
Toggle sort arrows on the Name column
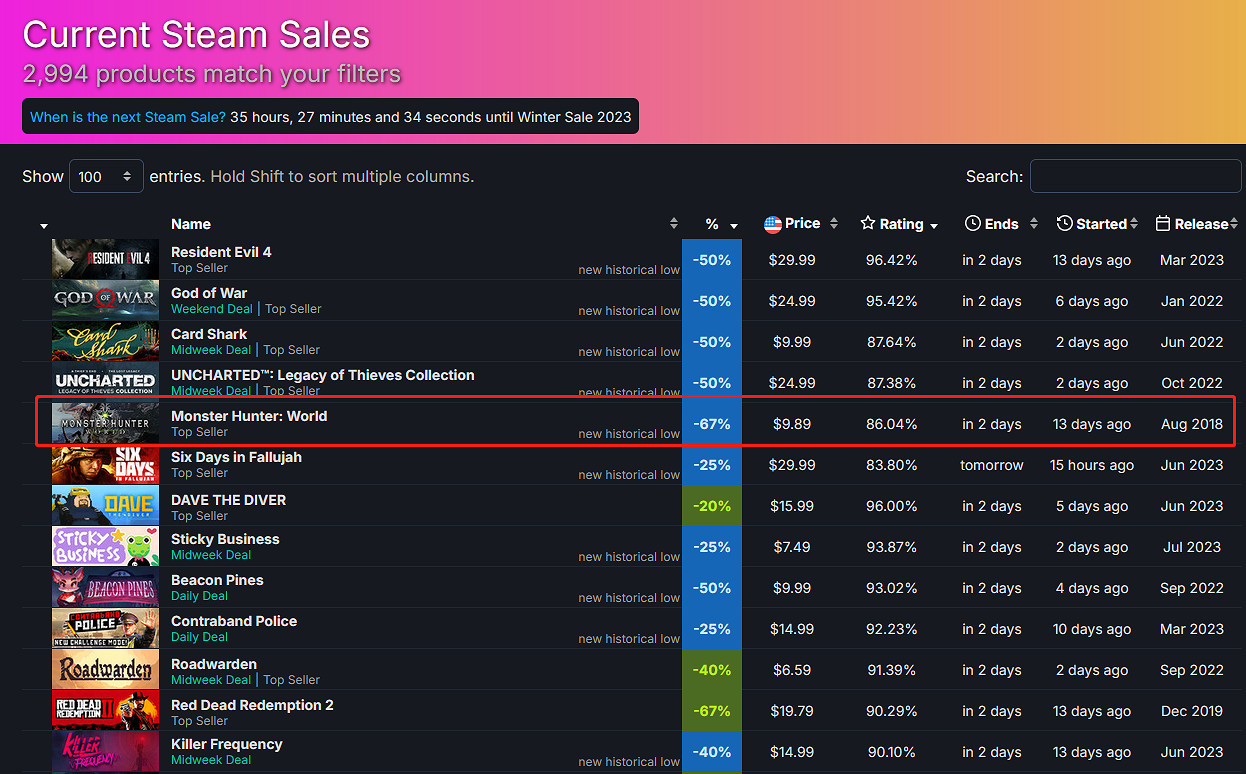pyautogui.click(x=674, y=224)
